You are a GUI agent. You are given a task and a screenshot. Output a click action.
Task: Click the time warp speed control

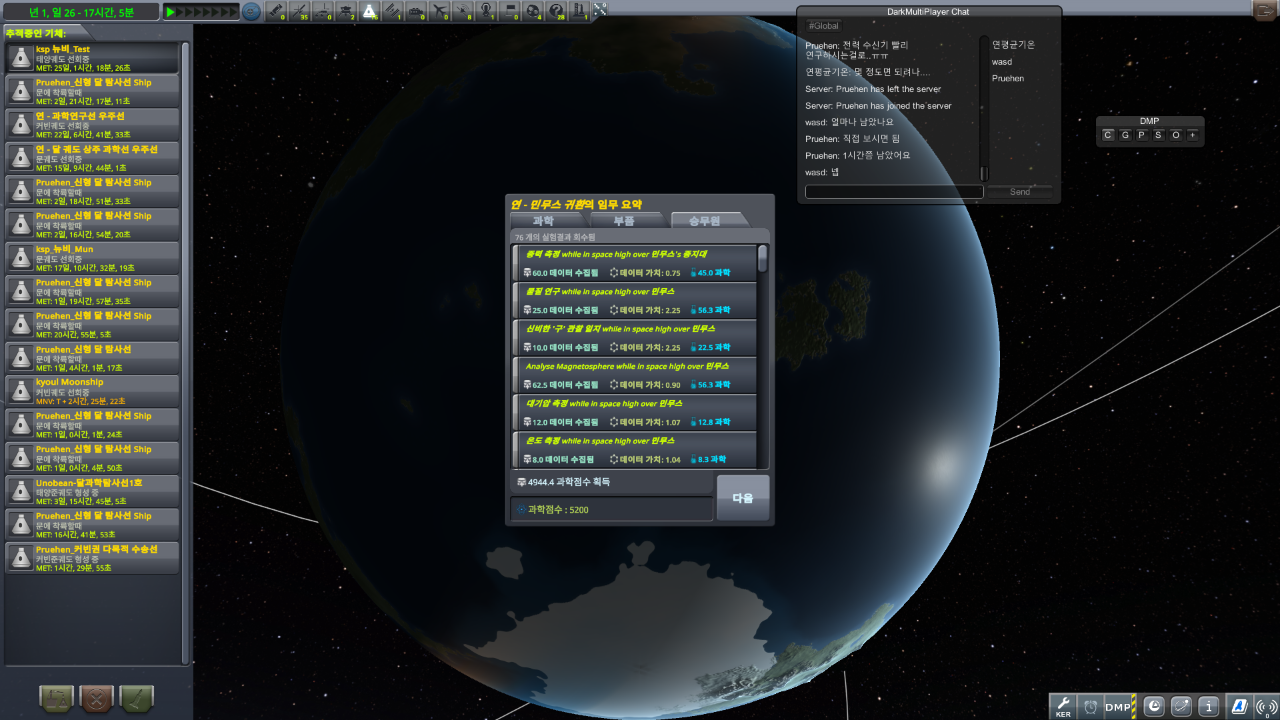point(200,12)
